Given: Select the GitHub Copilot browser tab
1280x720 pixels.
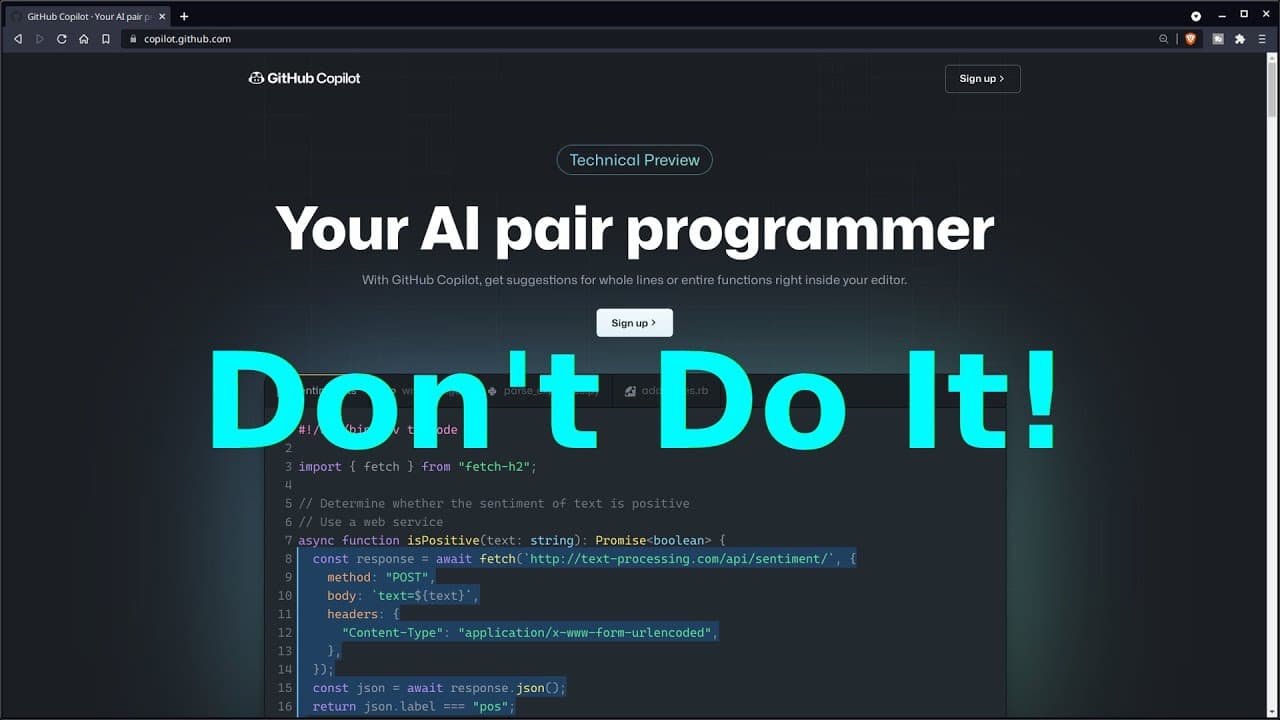Looking at the screenshot, I should (x=87, y=16).
